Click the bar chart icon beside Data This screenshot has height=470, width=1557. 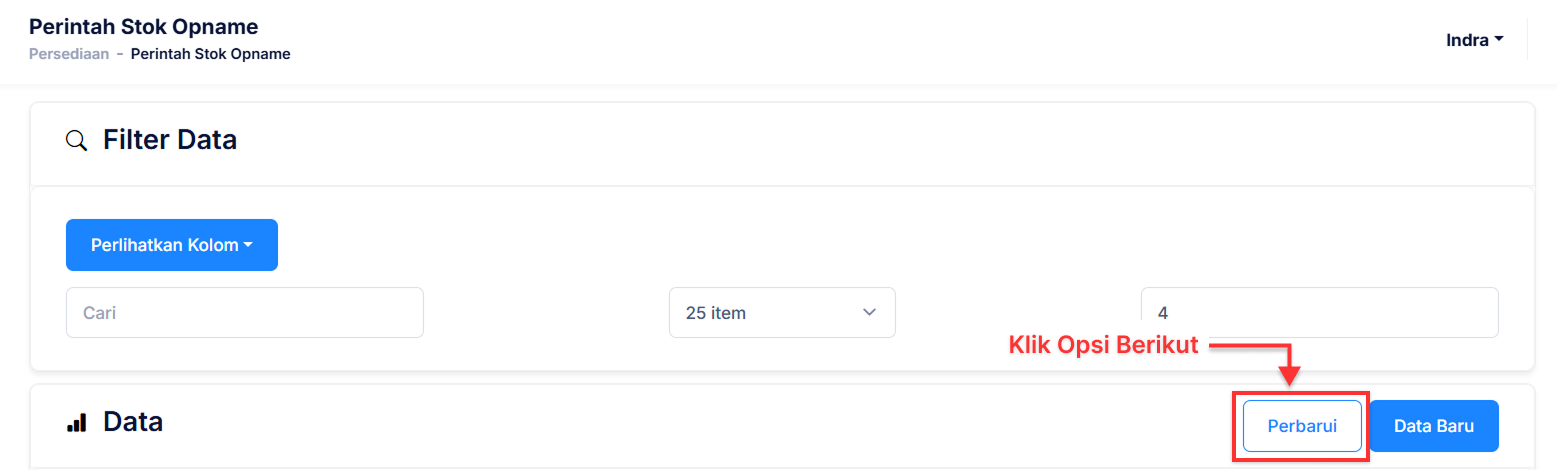(x=77, y=423)
